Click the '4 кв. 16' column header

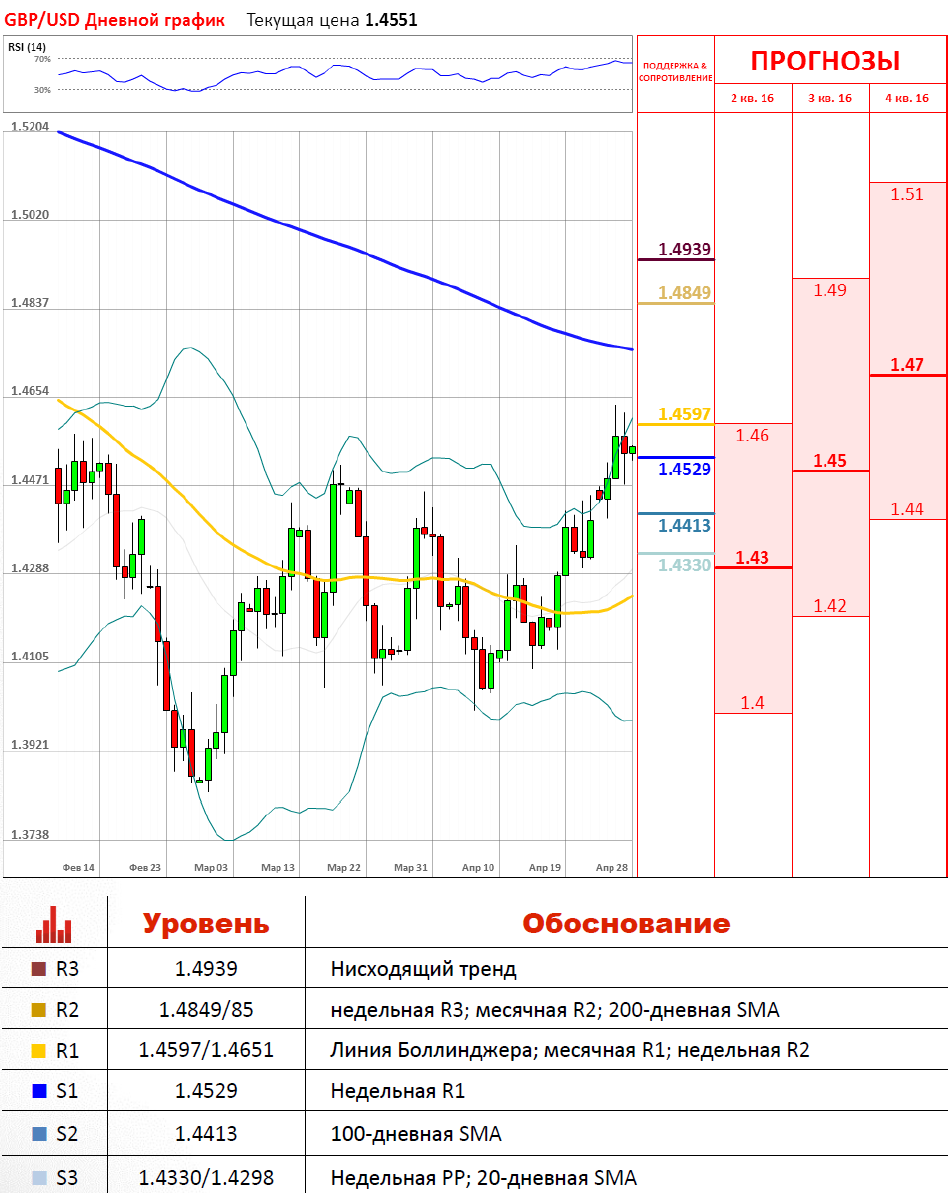[907, 98]
